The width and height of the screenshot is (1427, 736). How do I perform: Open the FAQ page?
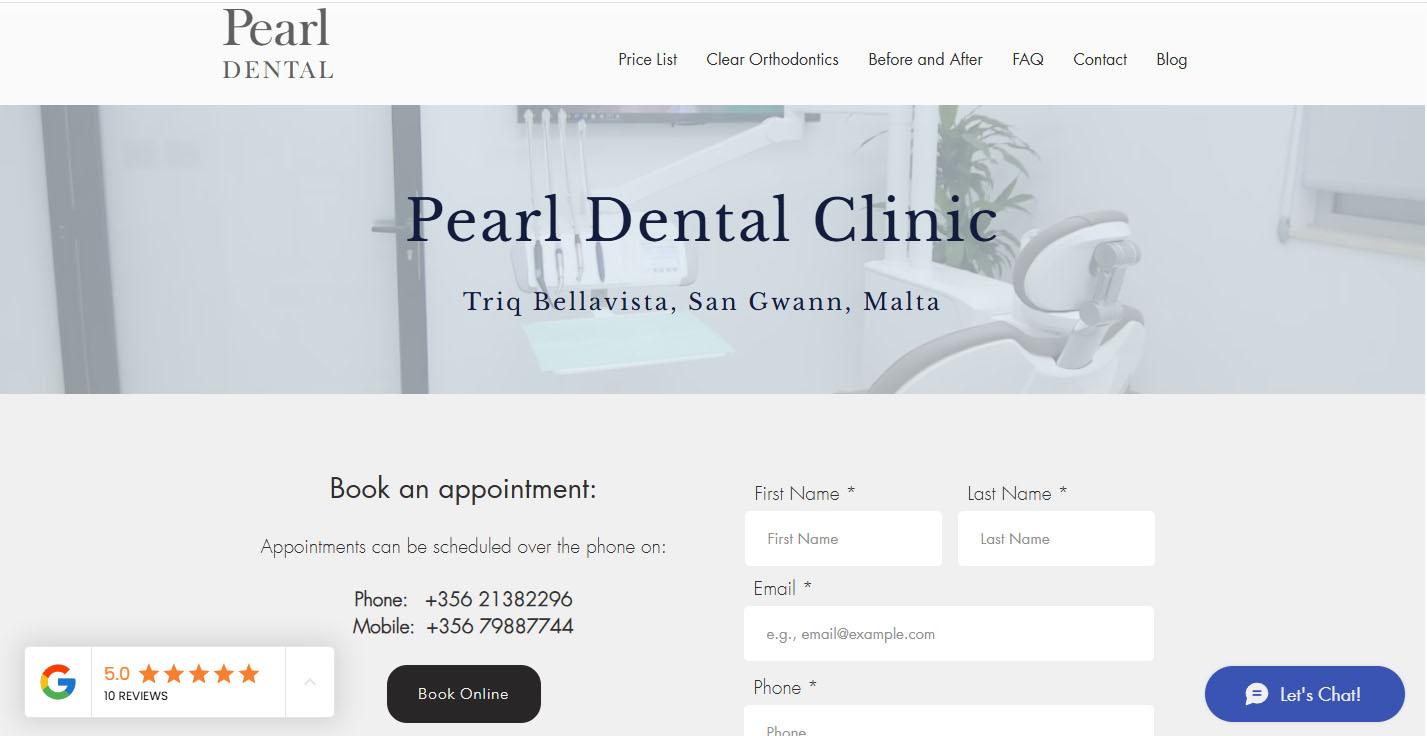click(1028, 59)
